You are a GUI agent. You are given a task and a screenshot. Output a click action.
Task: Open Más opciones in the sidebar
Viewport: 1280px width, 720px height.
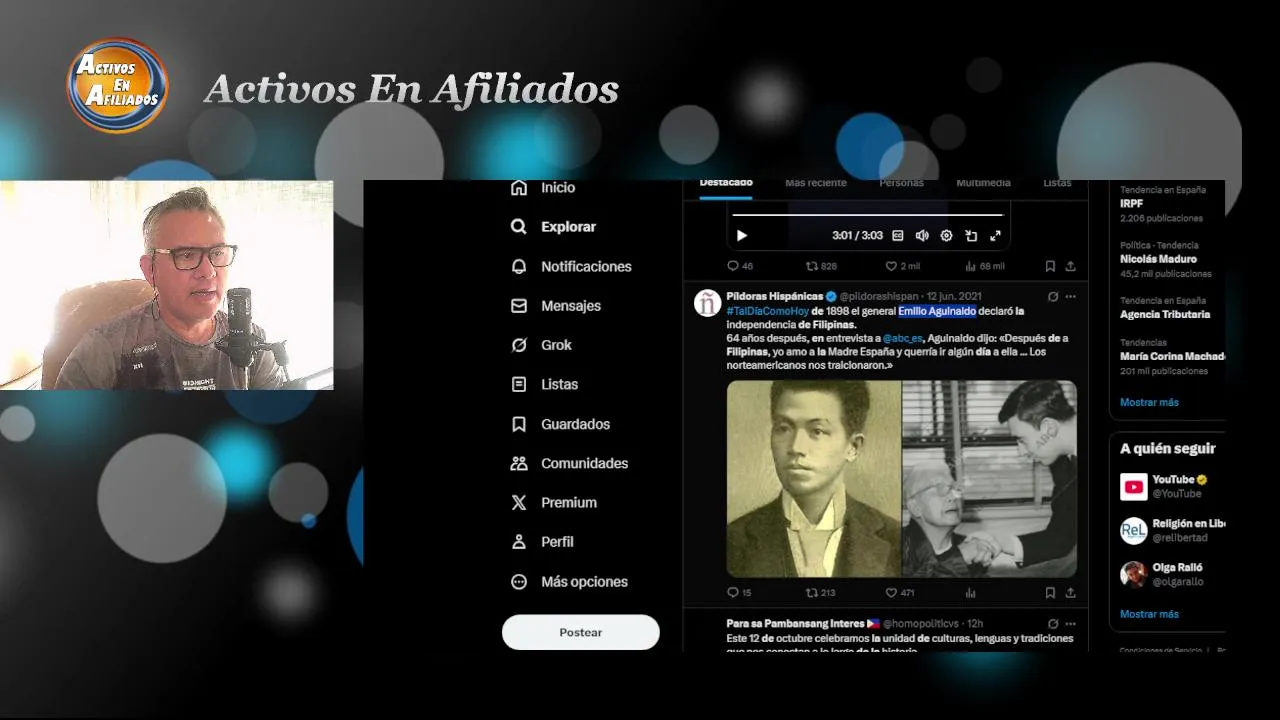point(569,582)
